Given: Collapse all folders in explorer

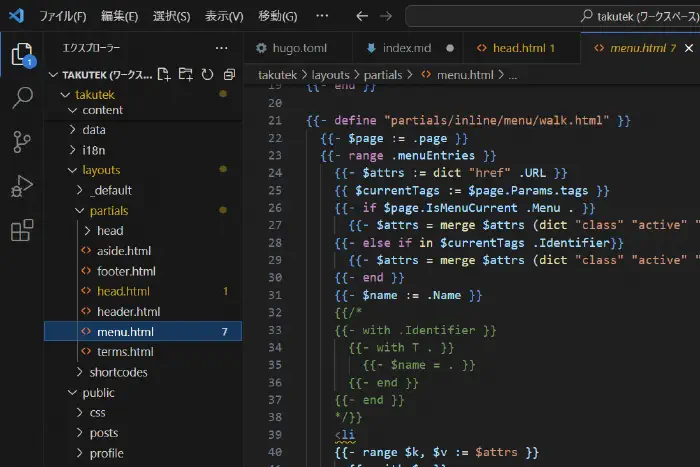Looking at the screenshot, I should [229, 74].
